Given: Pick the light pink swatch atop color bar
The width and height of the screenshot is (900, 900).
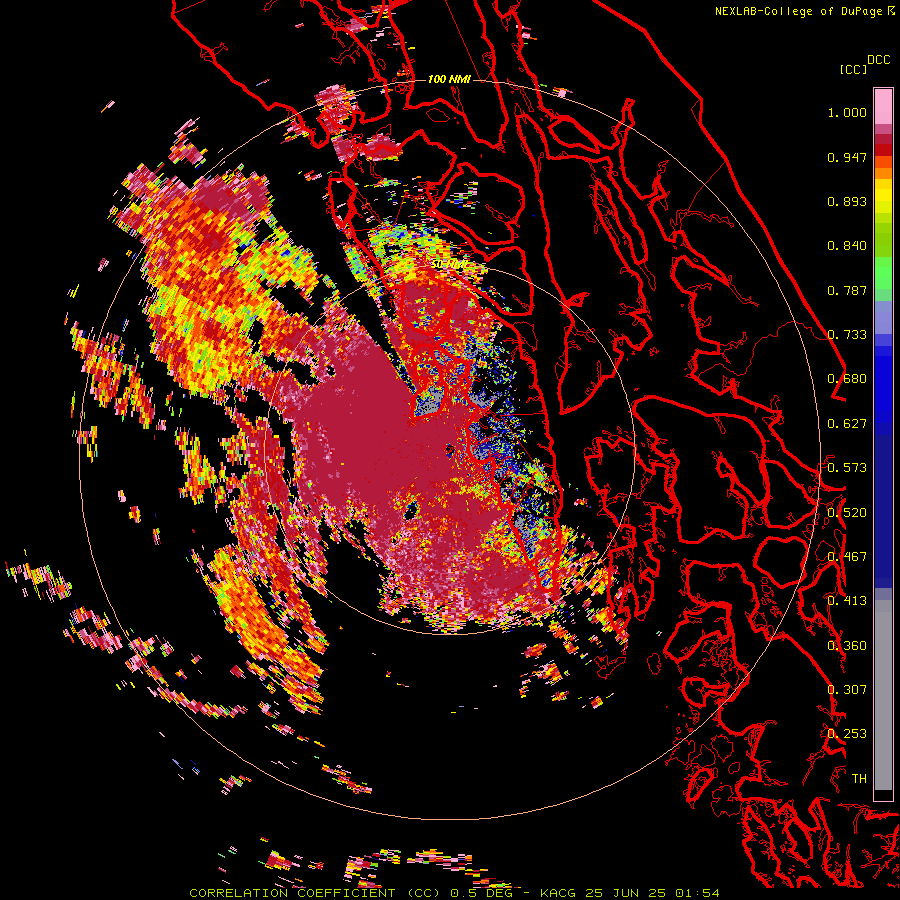Looking at the screenshot, I should coord(883,106).
